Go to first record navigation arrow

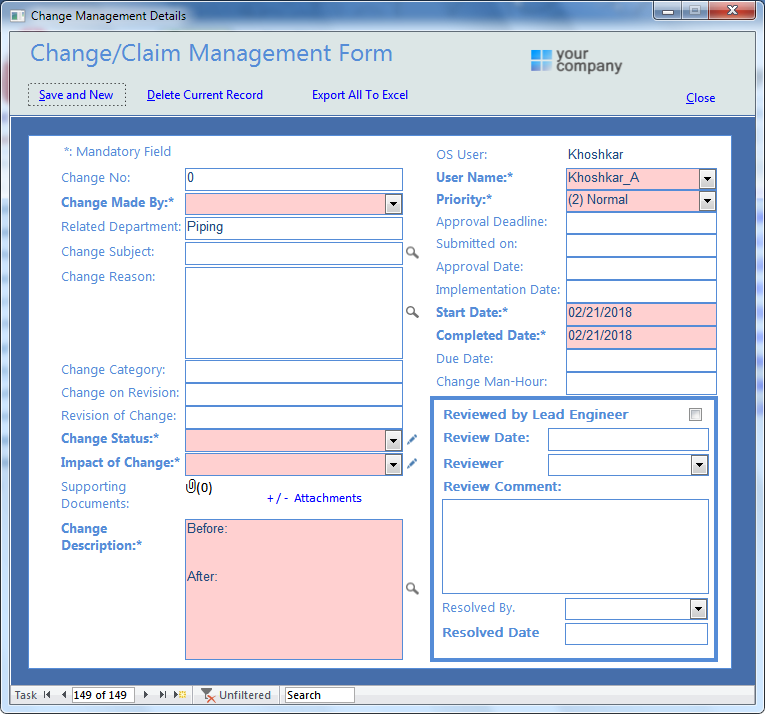(x=47, y=694)
